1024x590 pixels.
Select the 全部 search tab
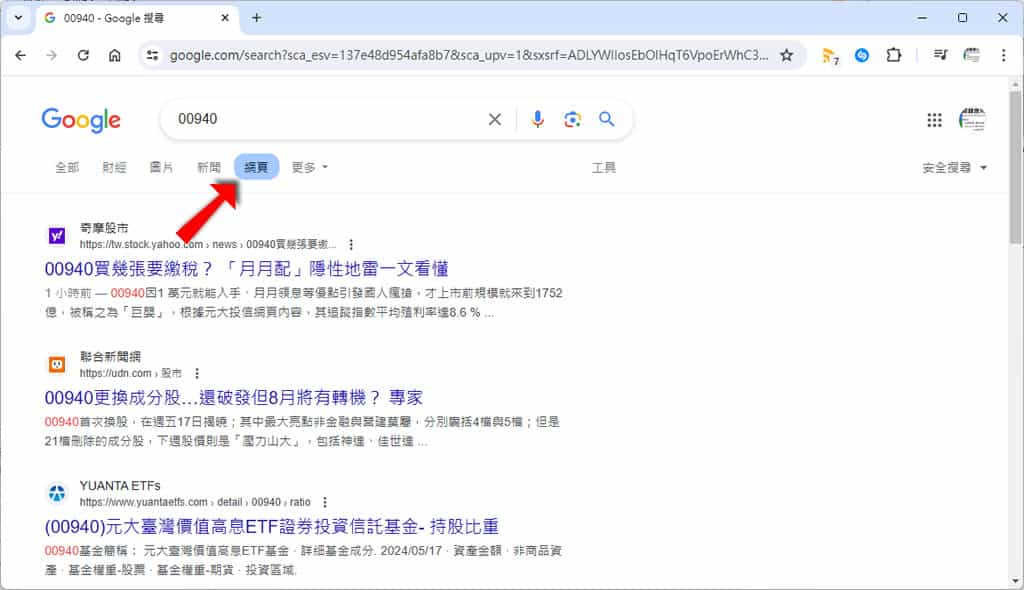(x=67, y=167)
